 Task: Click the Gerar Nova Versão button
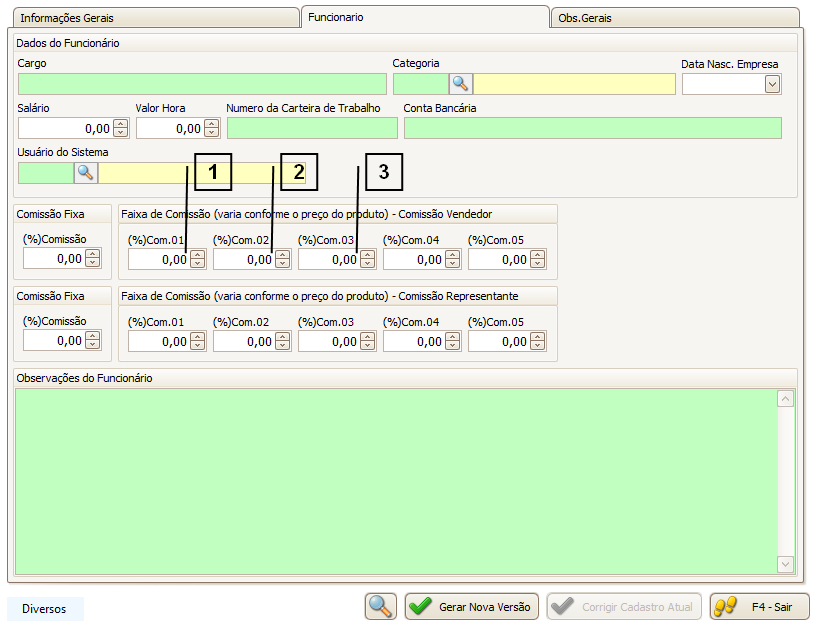[x=472, y=606]
